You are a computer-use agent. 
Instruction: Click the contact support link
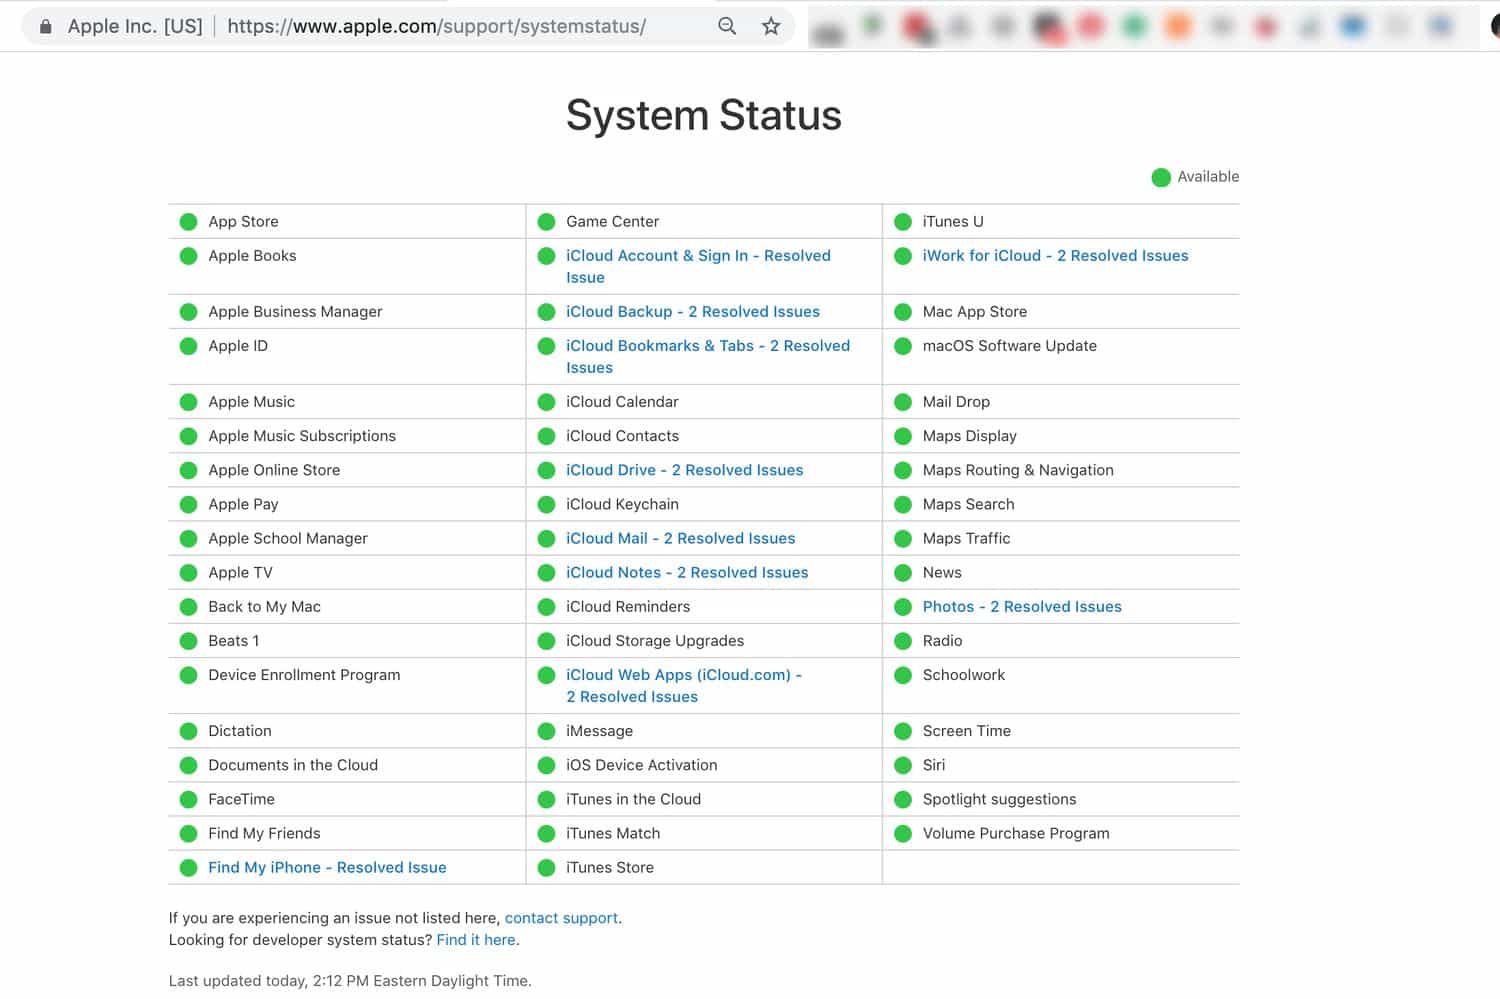561,918
